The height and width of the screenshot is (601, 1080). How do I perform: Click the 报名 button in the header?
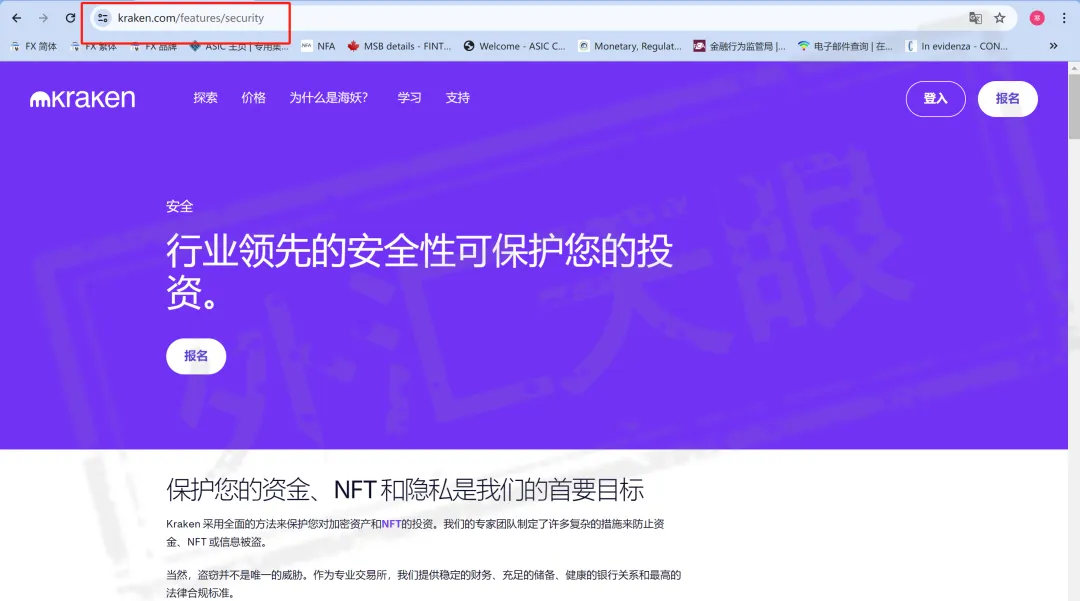(1008, 98)
